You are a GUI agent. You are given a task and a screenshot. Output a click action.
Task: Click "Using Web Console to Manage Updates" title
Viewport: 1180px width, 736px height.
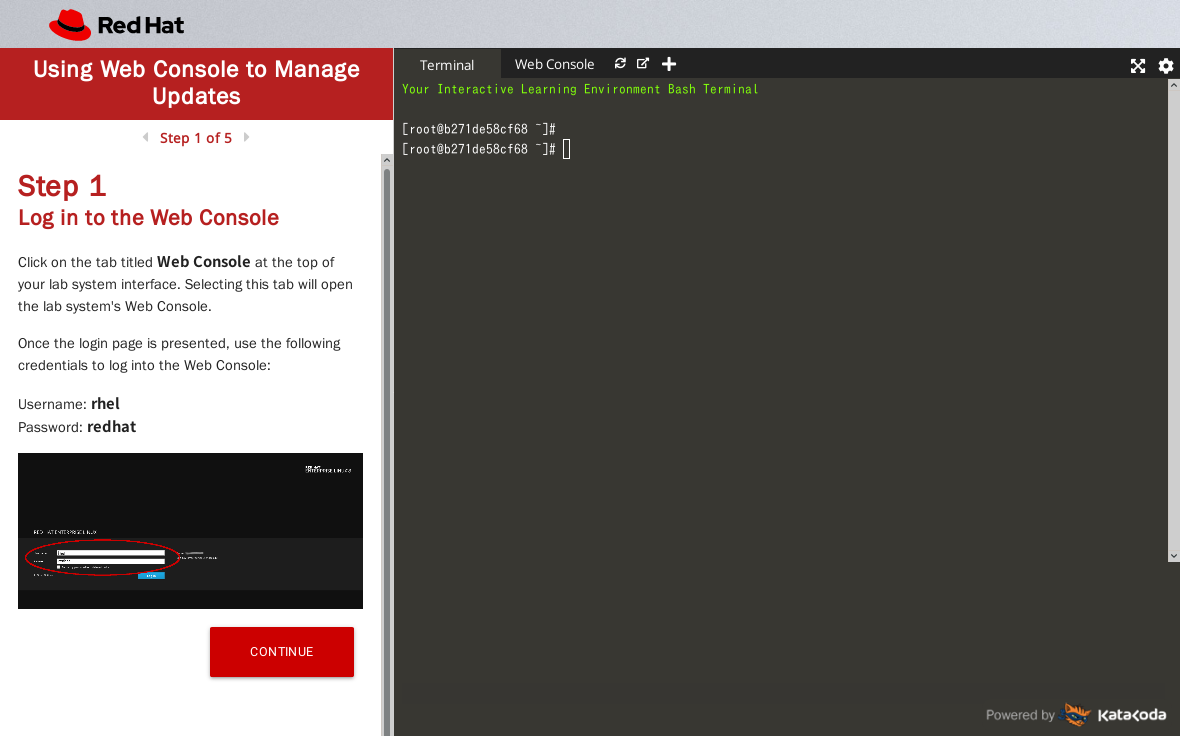click(x=196, y=83)
